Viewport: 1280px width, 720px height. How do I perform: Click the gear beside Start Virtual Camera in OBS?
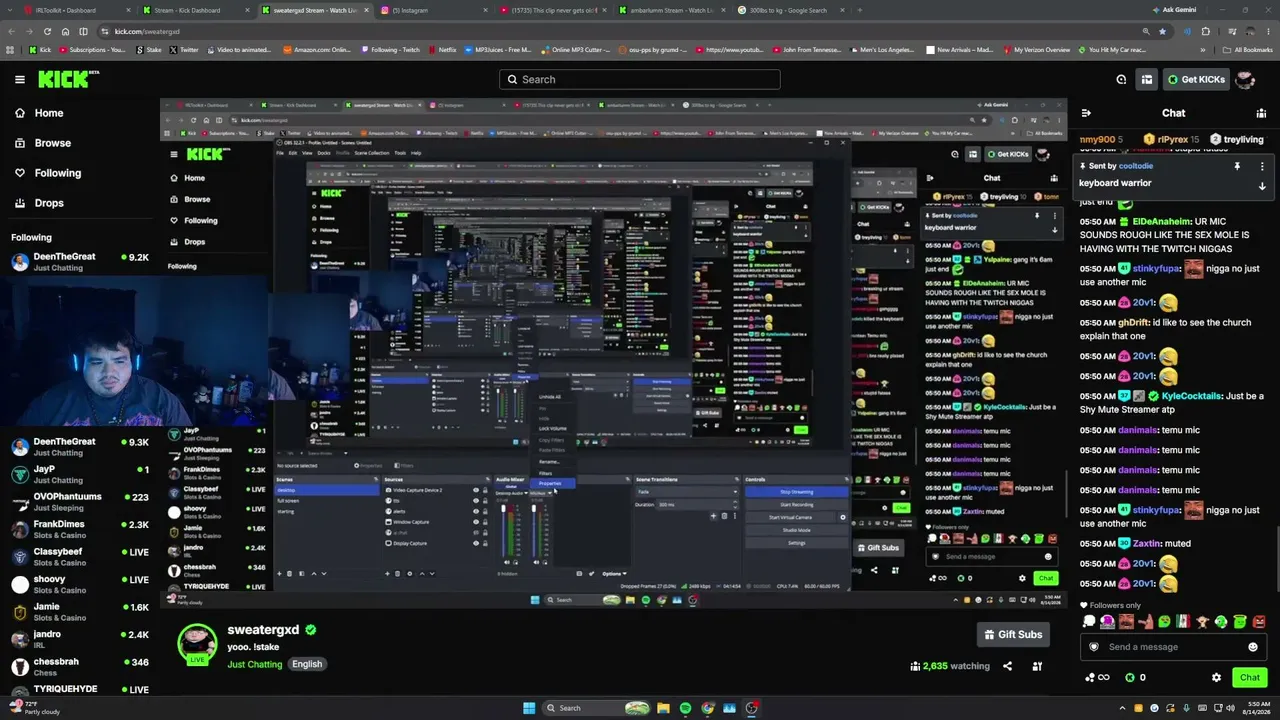pos(842,517)
